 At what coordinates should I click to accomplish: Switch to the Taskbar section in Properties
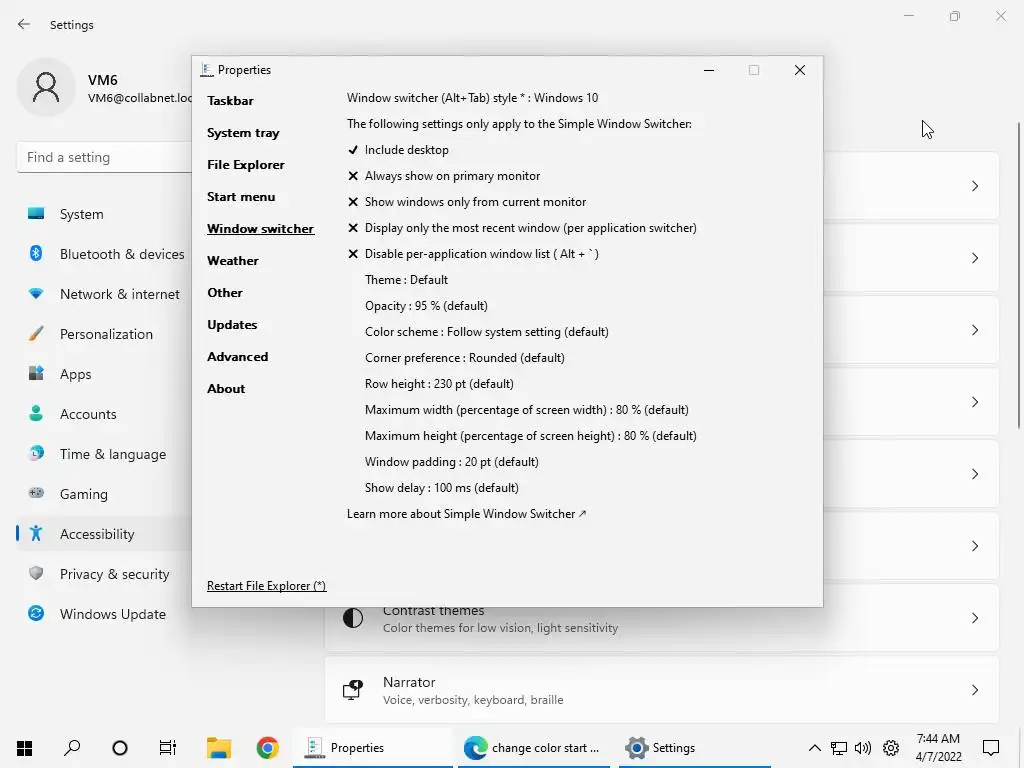230,101
